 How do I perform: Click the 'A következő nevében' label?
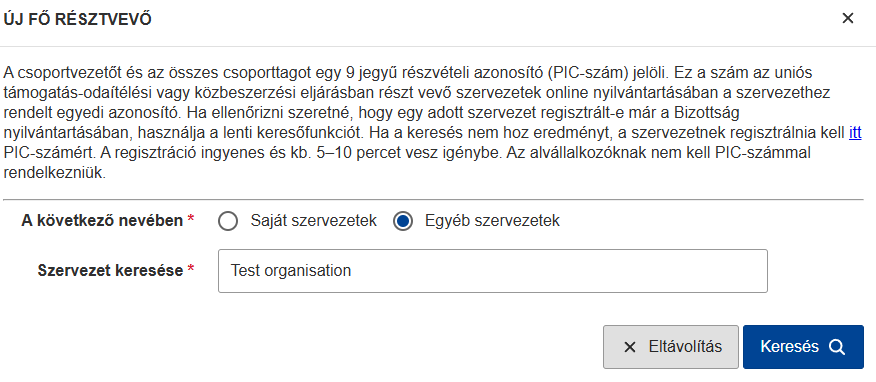coord(102,221)
